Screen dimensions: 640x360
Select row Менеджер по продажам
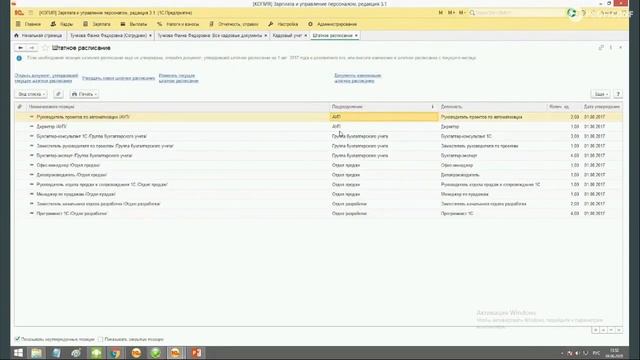point(318,194)
